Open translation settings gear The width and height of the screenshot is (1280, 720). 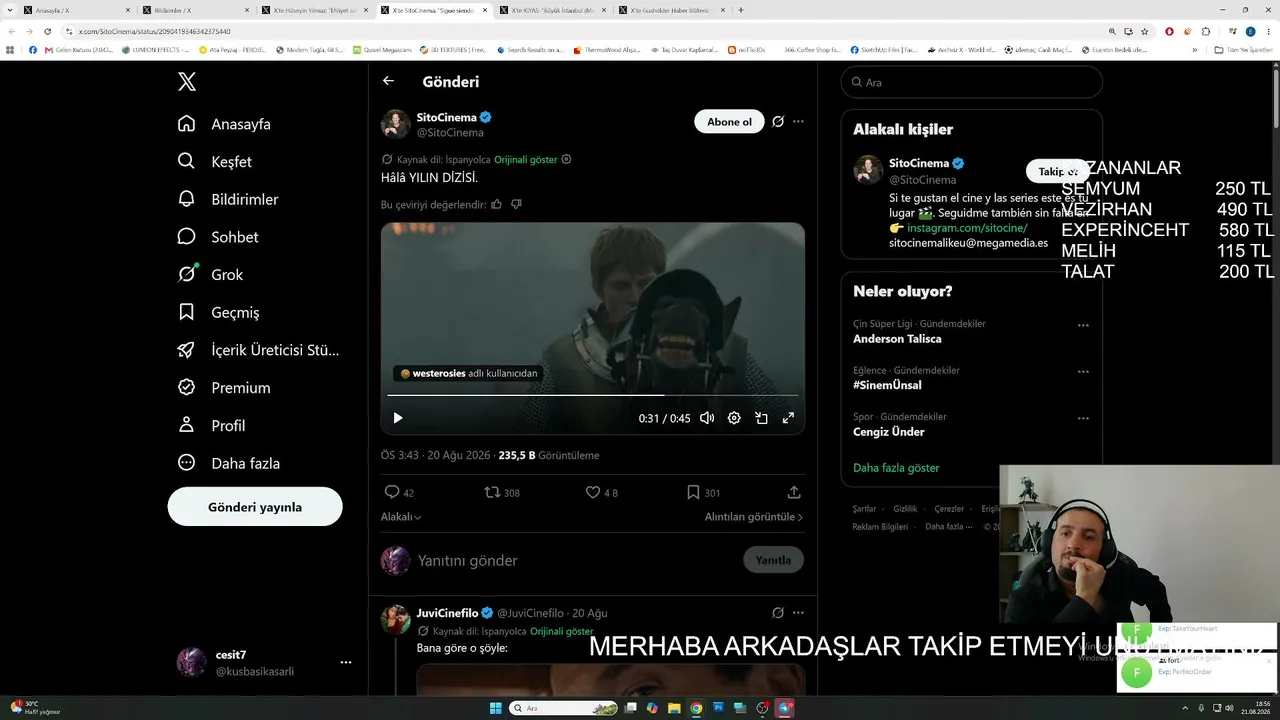tap(566, 159)
